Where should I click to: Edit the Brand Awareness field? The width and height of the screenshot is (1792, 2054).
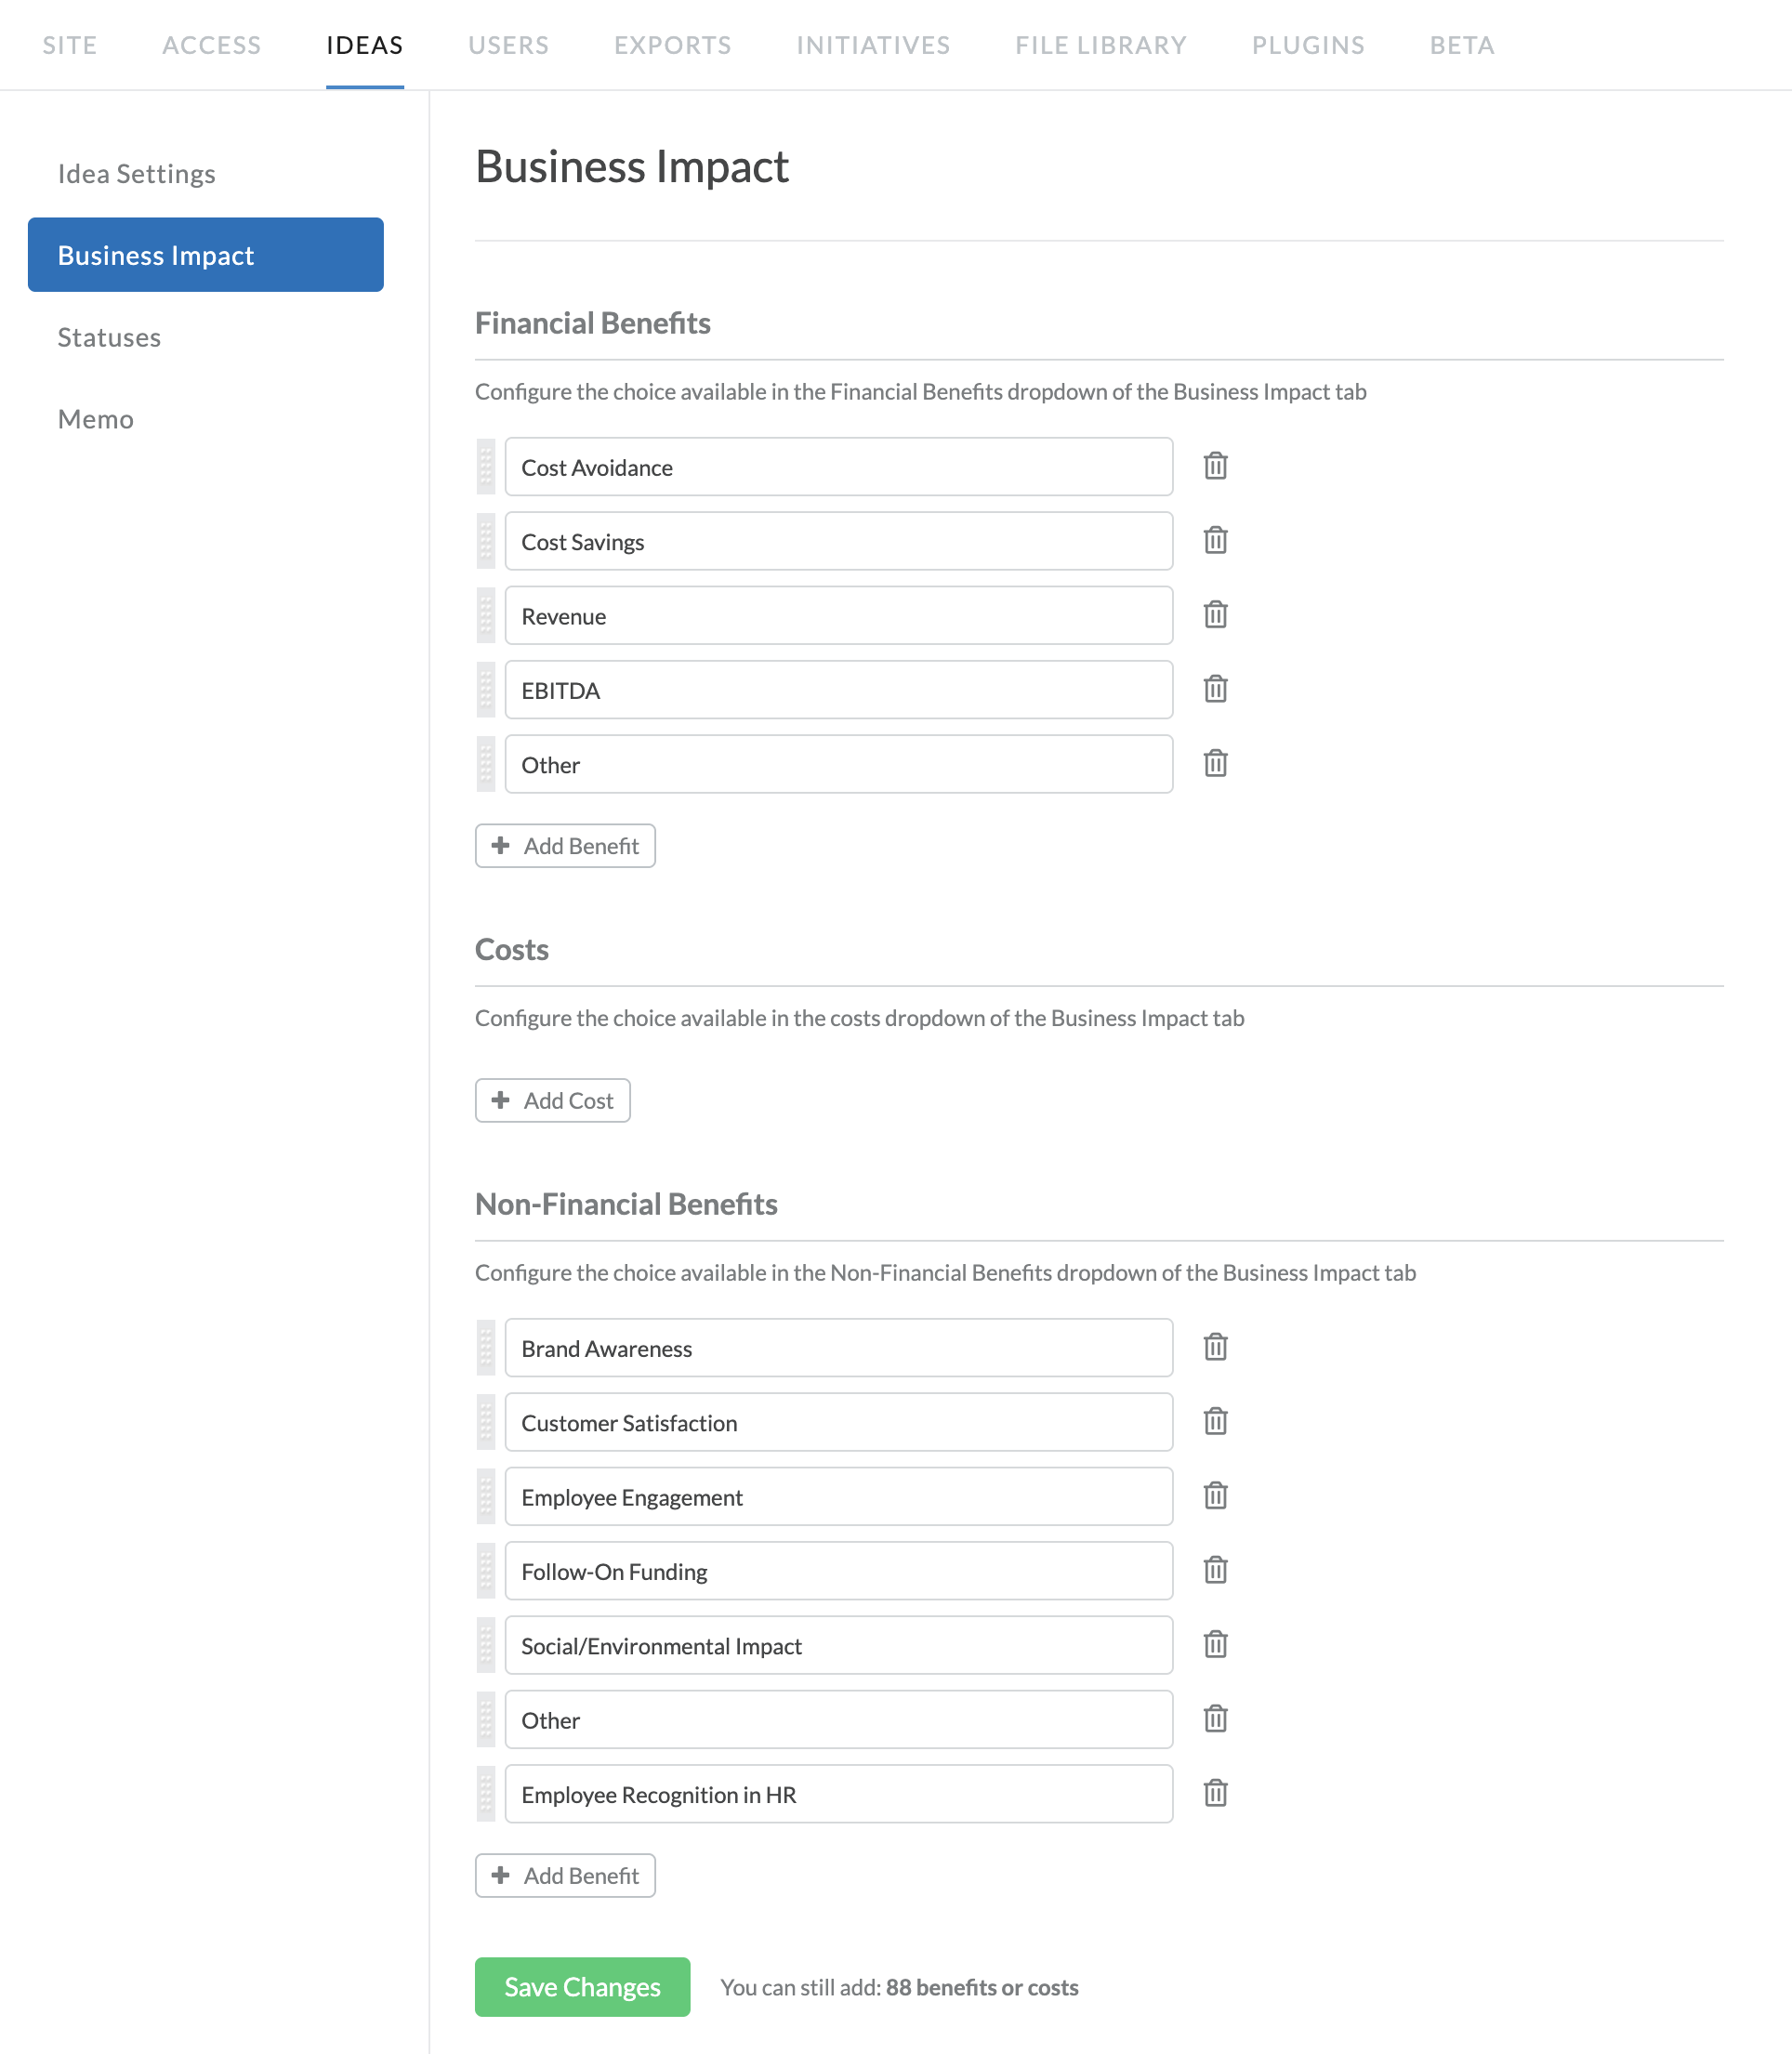839,1348
